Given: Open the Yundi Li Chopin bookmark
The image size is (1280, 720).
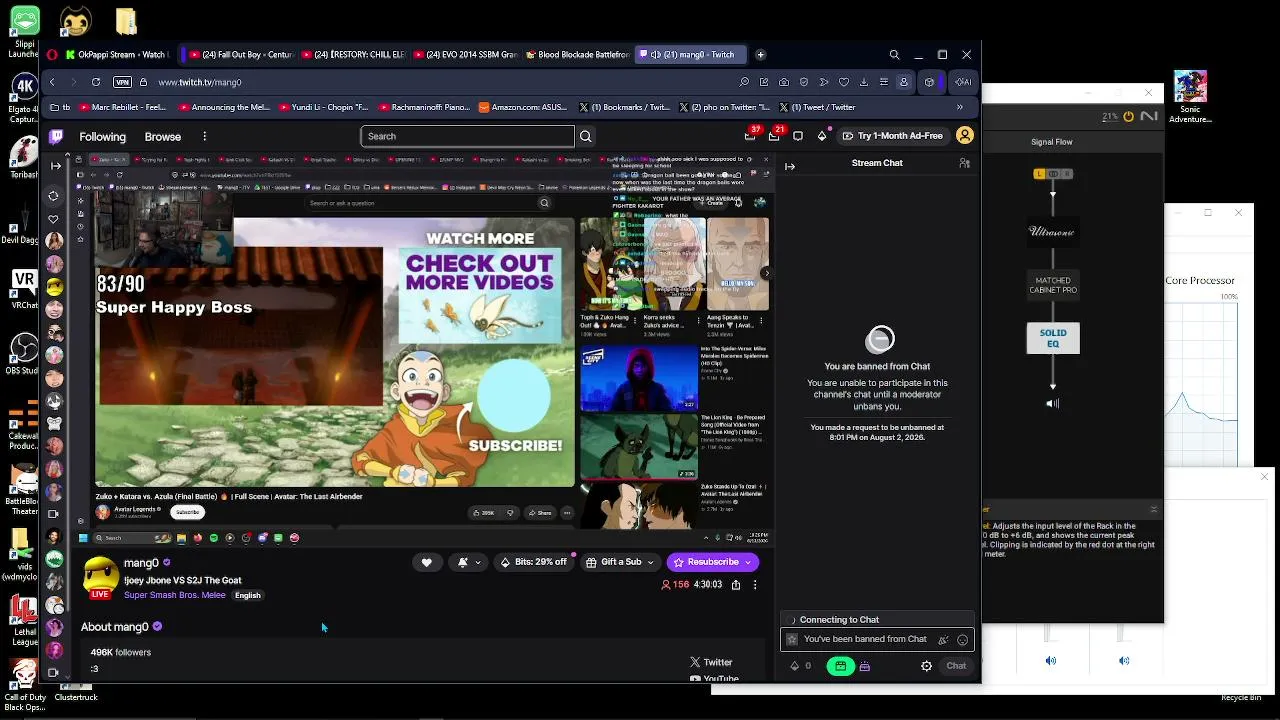Looking at the screenshot, I should pyautogui.click(x=325, y=107).
